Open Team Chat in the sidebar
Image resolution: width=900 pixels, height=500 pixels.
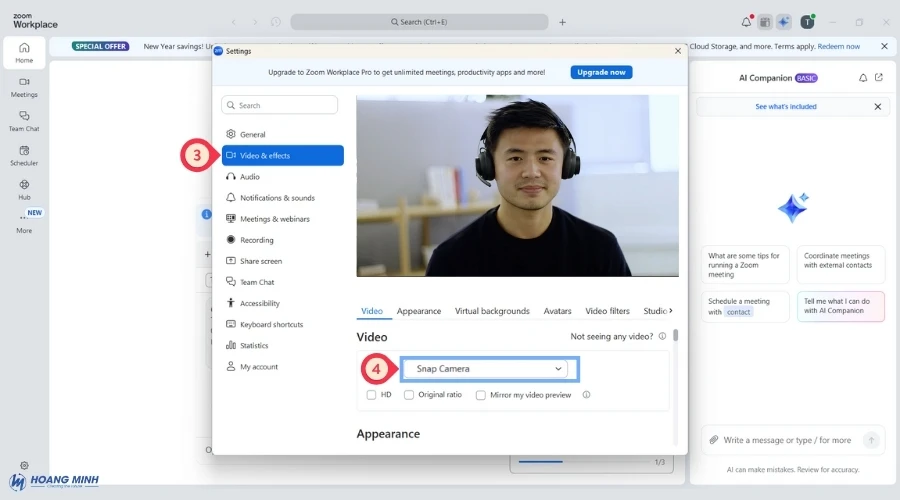coord(24,120)
